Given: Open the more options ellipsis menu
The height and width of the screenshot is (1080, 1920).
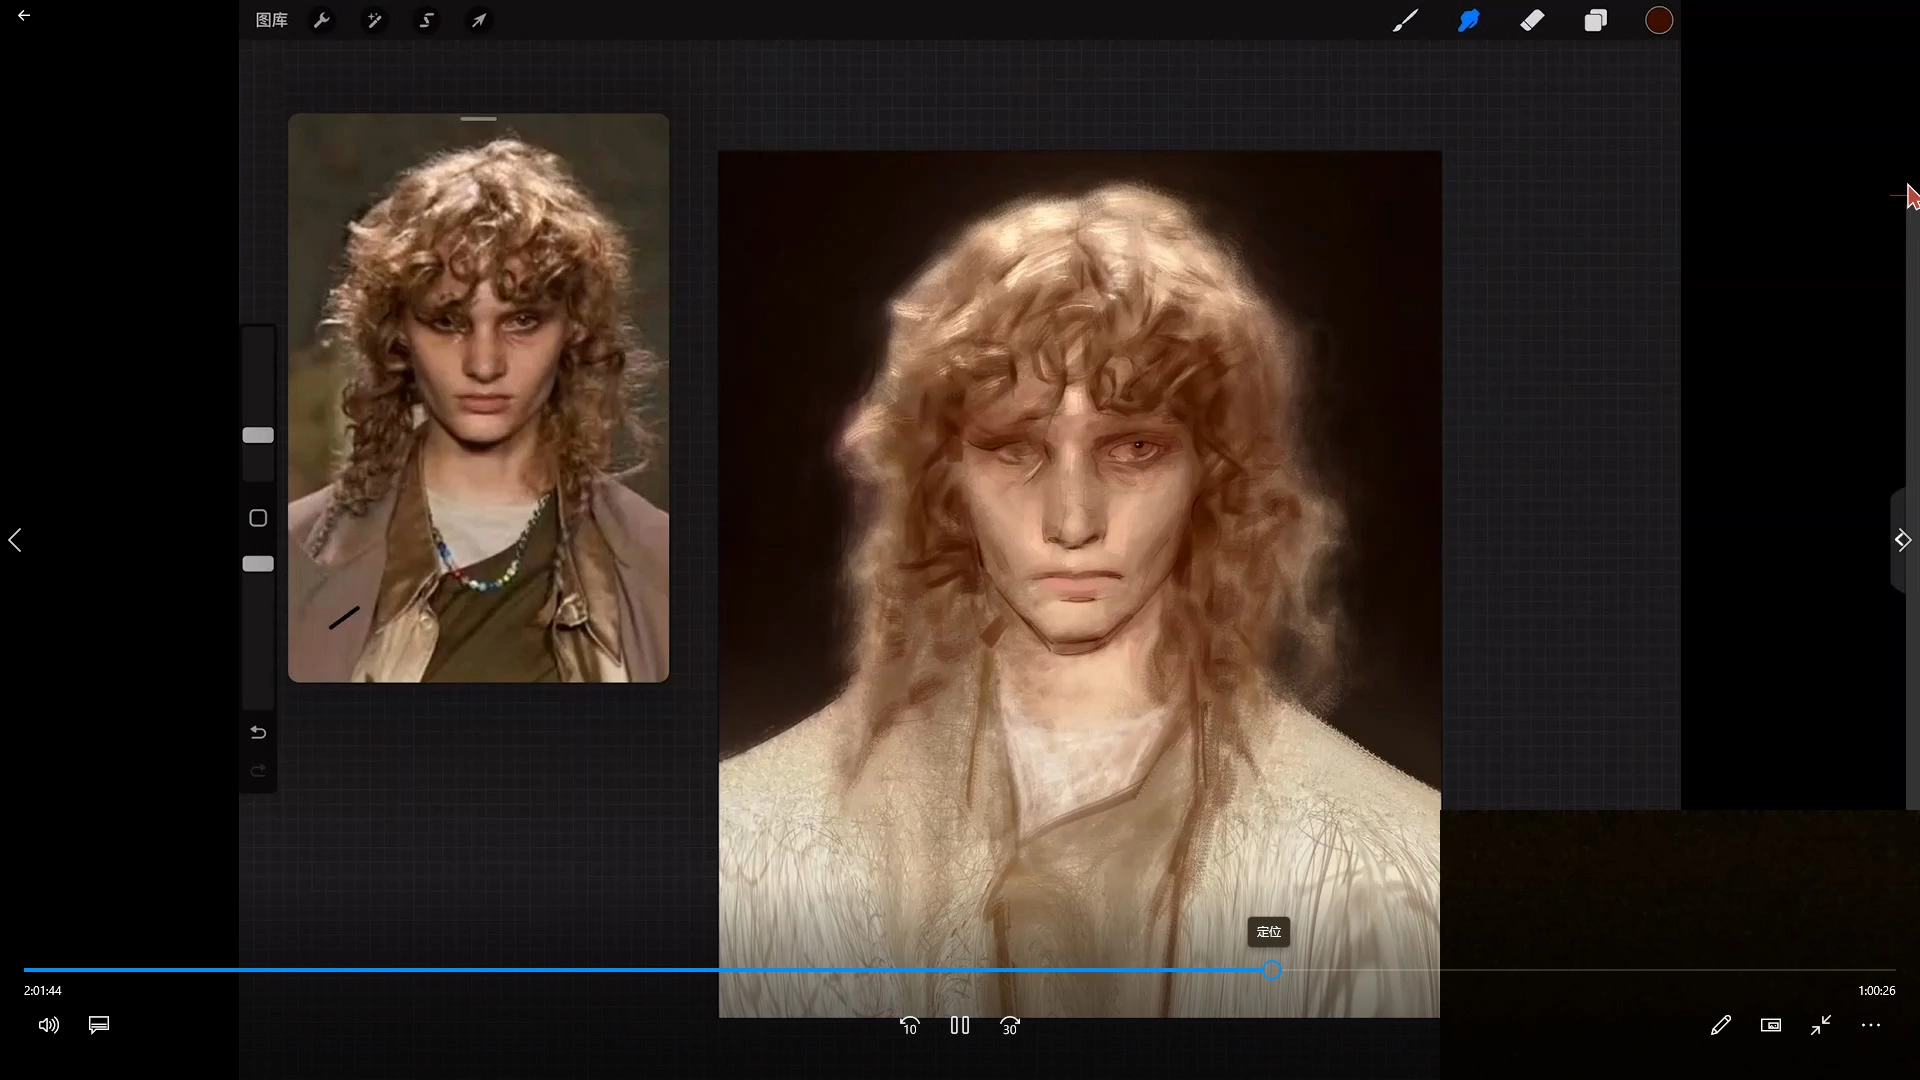Looking at the screenshot, I should pos(1871,1025).
